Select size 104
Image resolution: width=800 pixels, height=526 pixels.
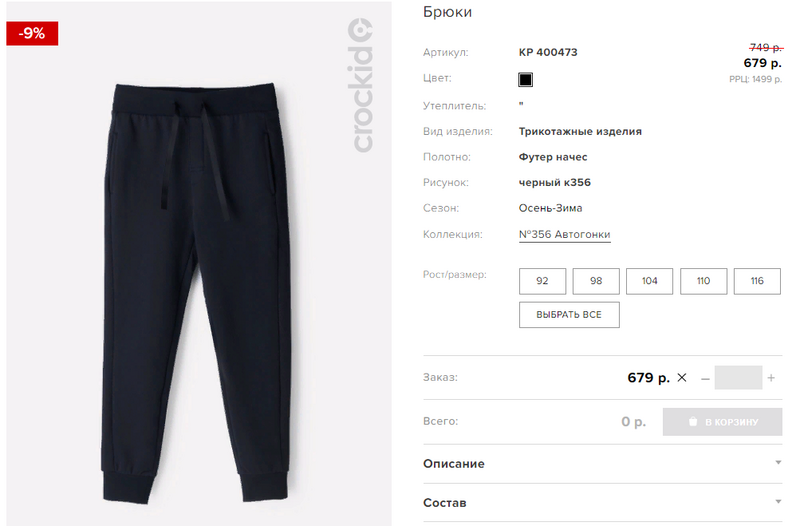pos(649,281)
